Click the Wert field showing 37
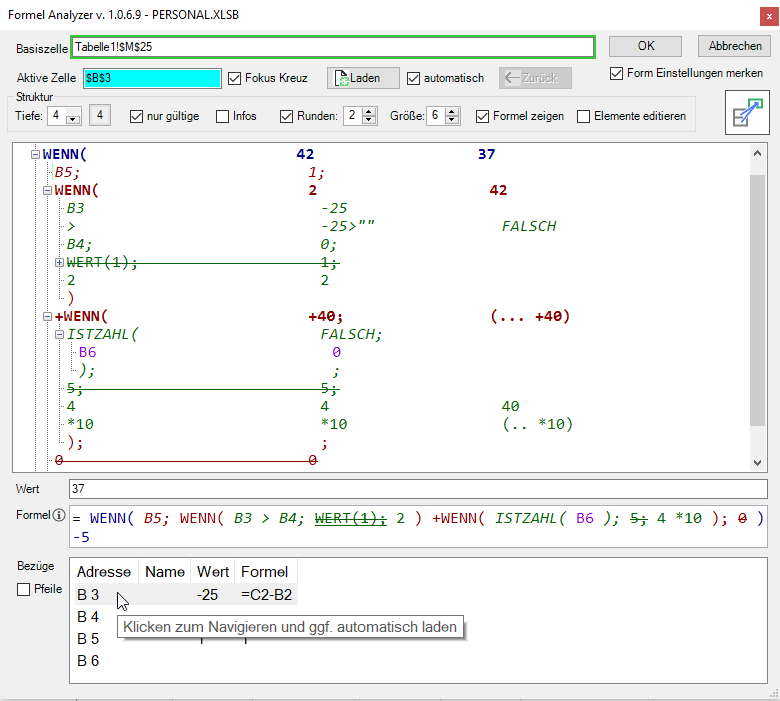The width and height of the screenshot is (780, 701). [x=418, y=489]
